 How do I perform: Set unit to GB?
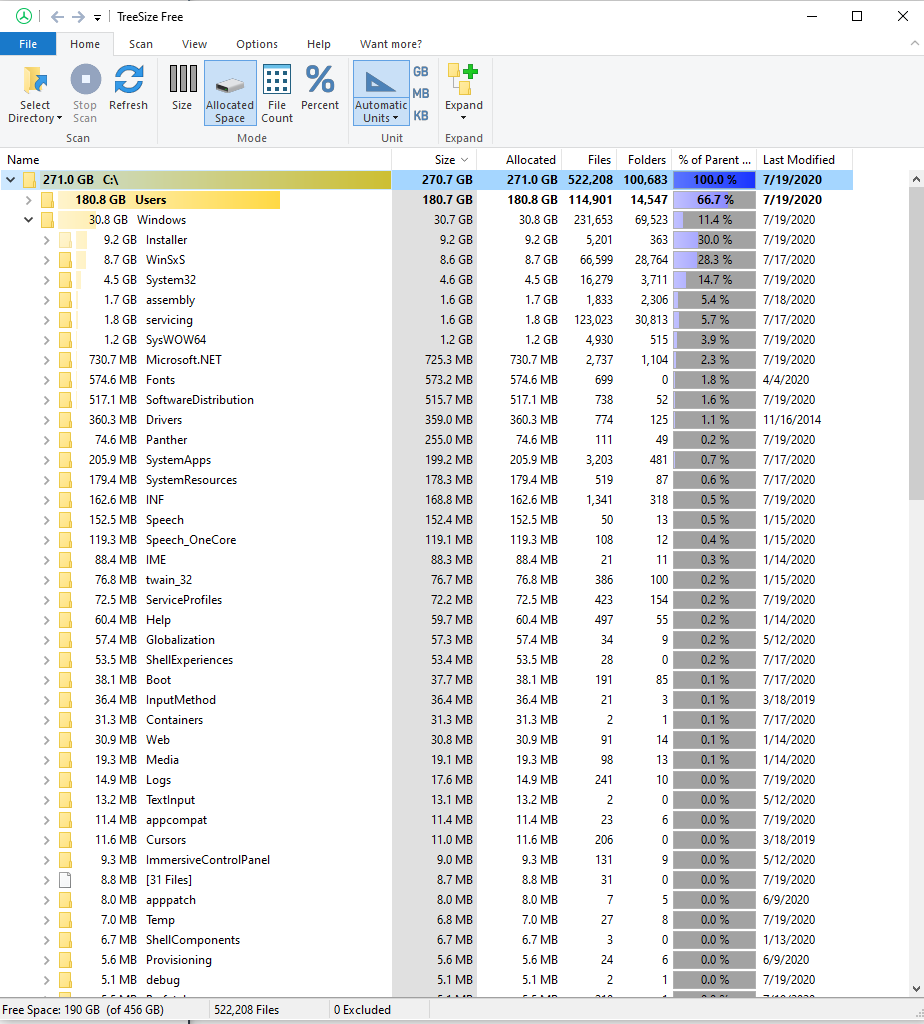click(421, 72)
